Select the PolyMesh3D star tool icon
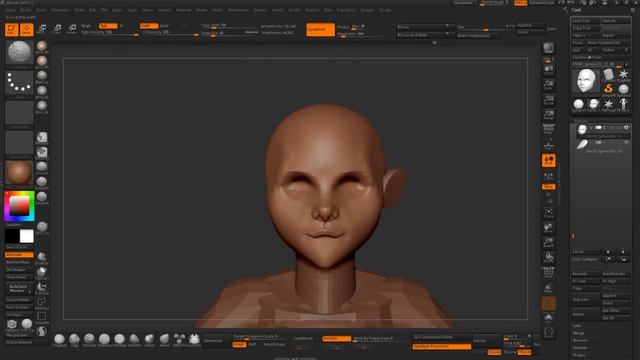 pyautogui.click(x=623, y=75)
